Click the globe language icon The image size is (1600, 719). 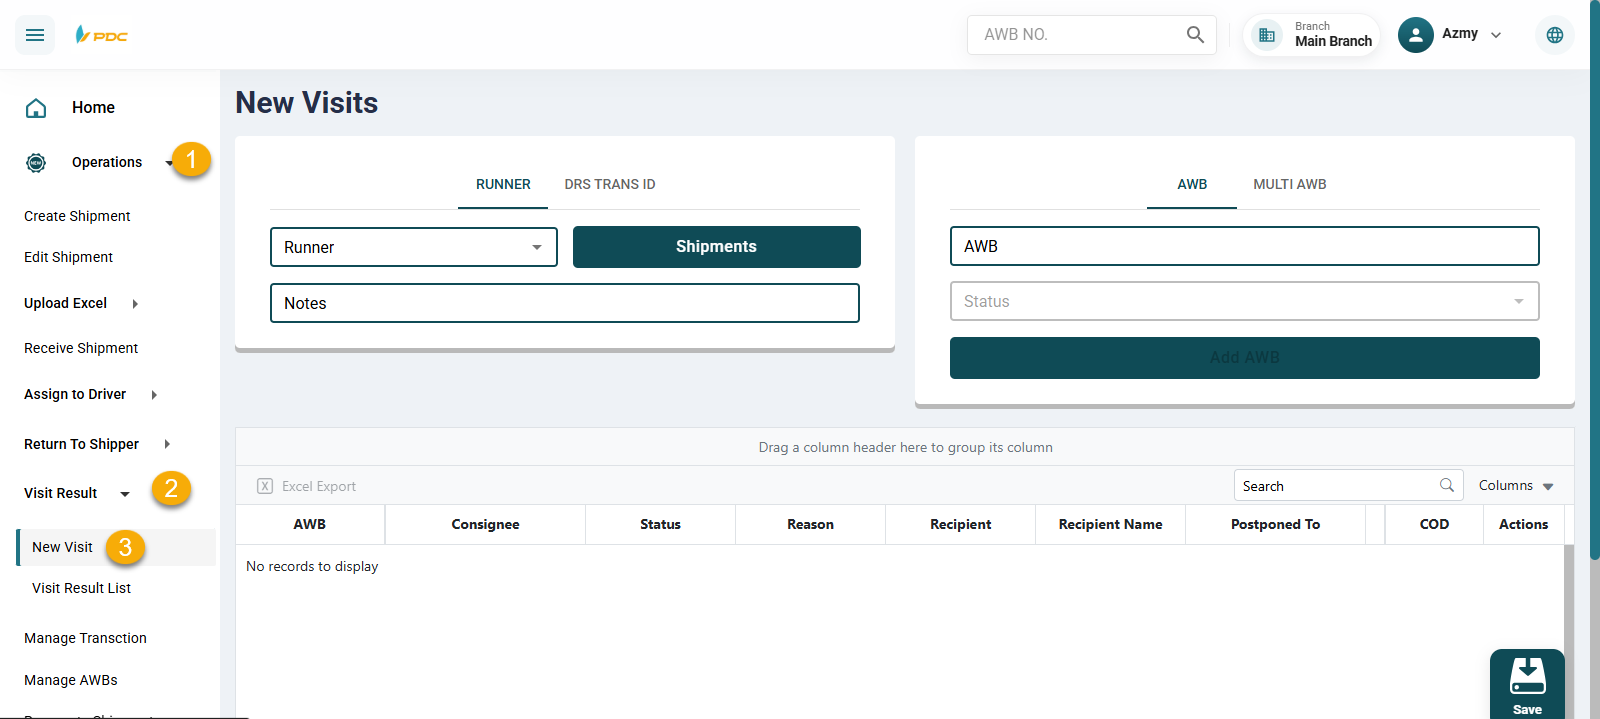pos(1554,35)
